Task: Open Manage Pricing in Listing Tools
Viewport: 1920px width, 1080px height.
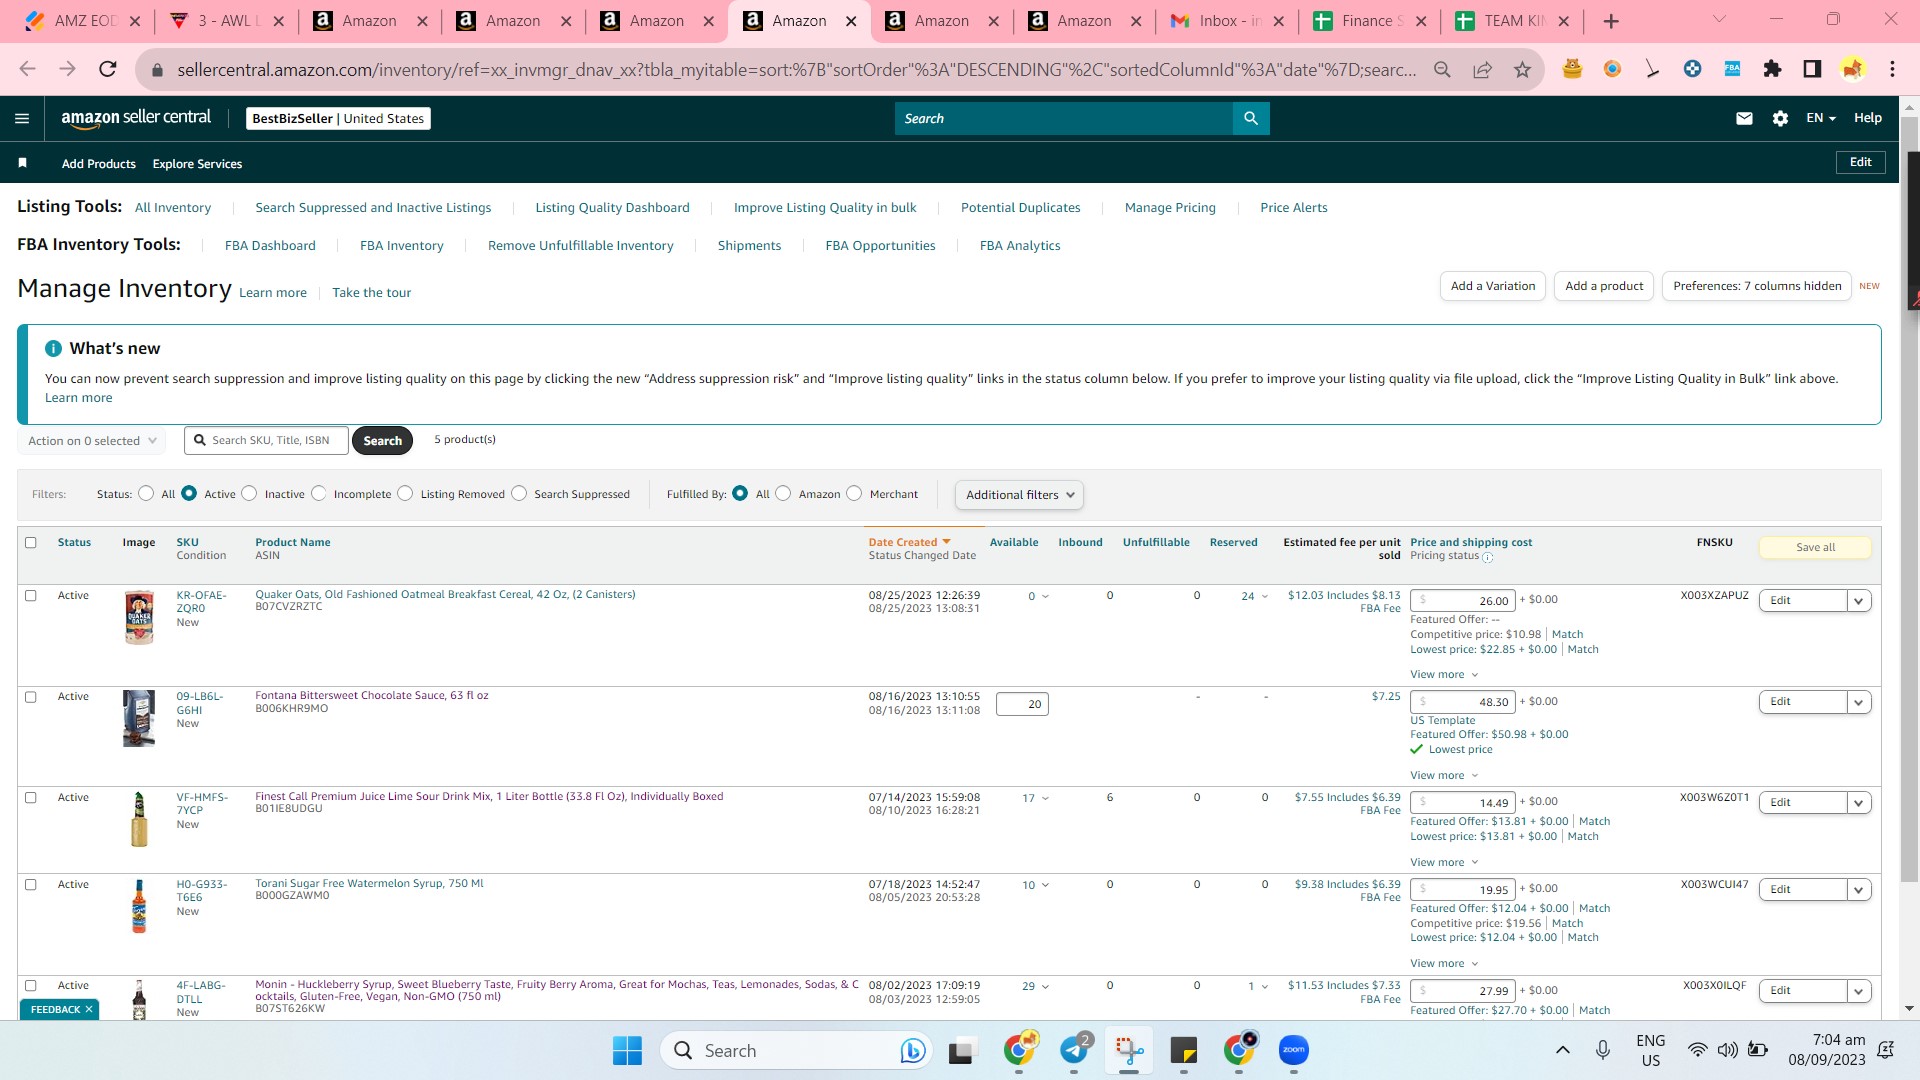Action: coord(1170,208)
